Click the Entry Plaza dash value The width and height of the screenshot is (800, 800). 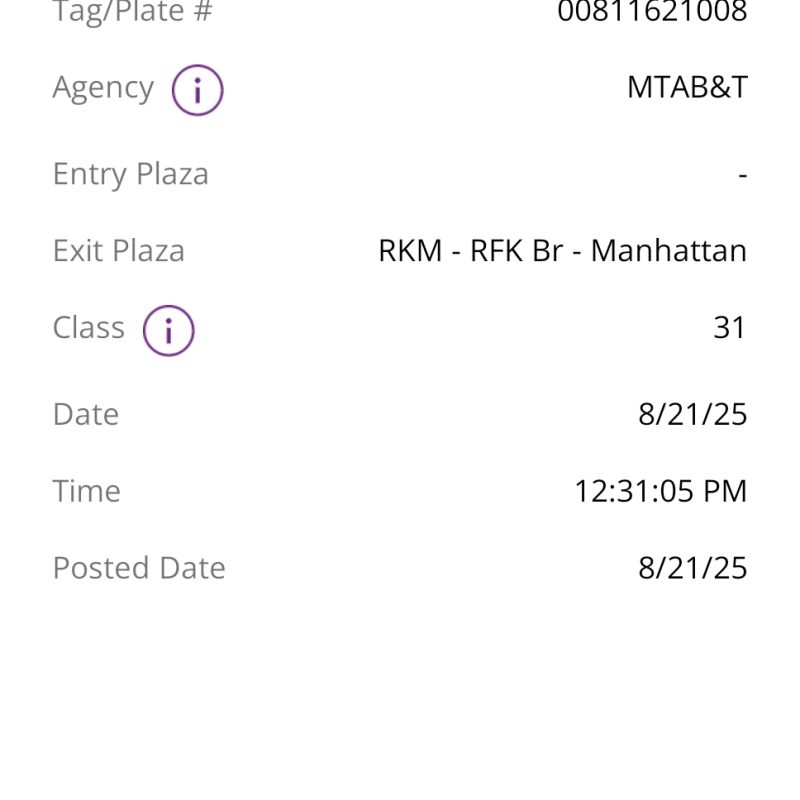coord(742,175)
